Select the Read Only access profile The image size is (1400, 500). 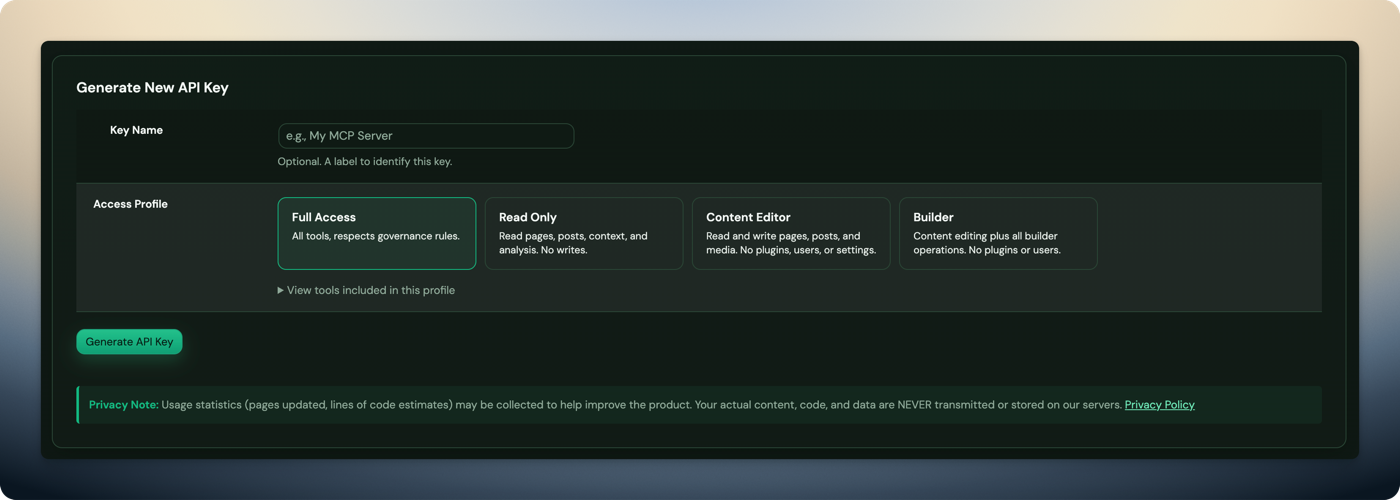coord(584,233)
